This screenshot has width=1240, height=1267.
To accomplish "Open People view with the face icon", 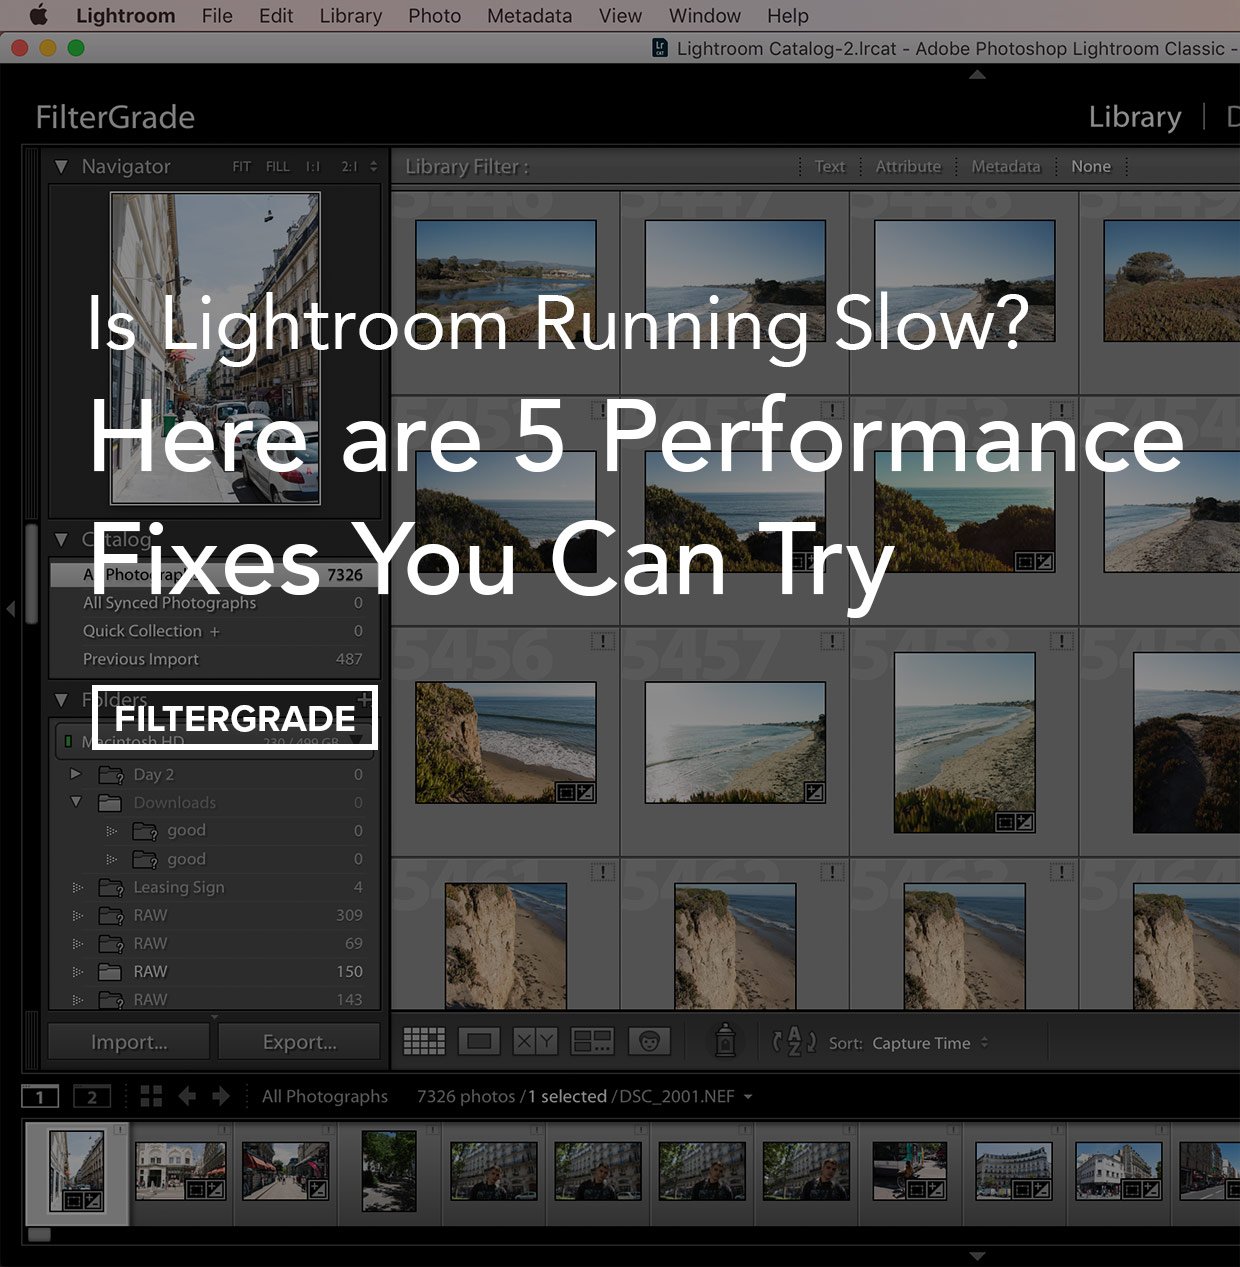I will pyautogui.click(x=649, y=1042).
